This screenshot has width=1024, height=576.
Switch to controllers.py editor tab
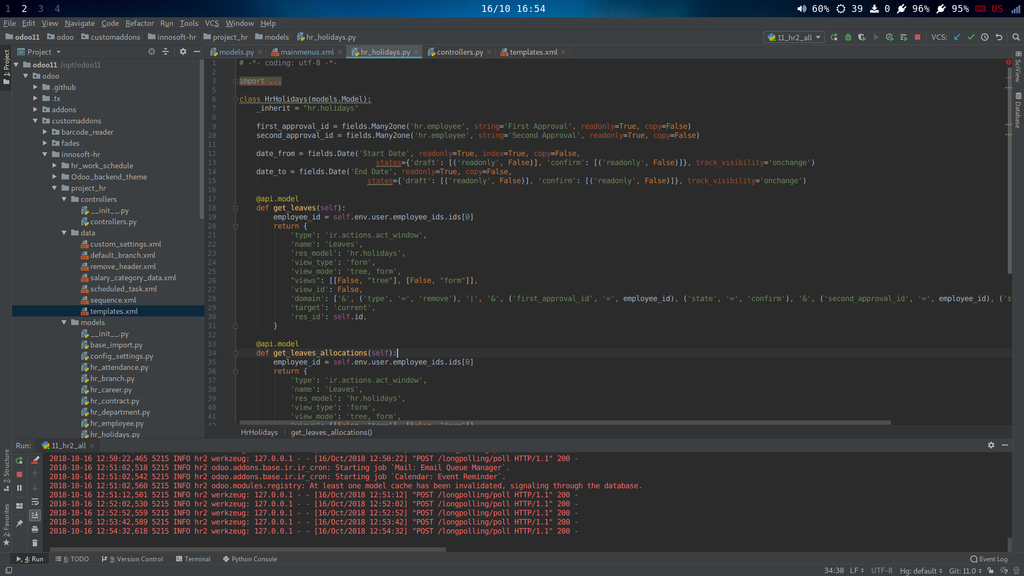pyautogui.click(x=460, y=52)
